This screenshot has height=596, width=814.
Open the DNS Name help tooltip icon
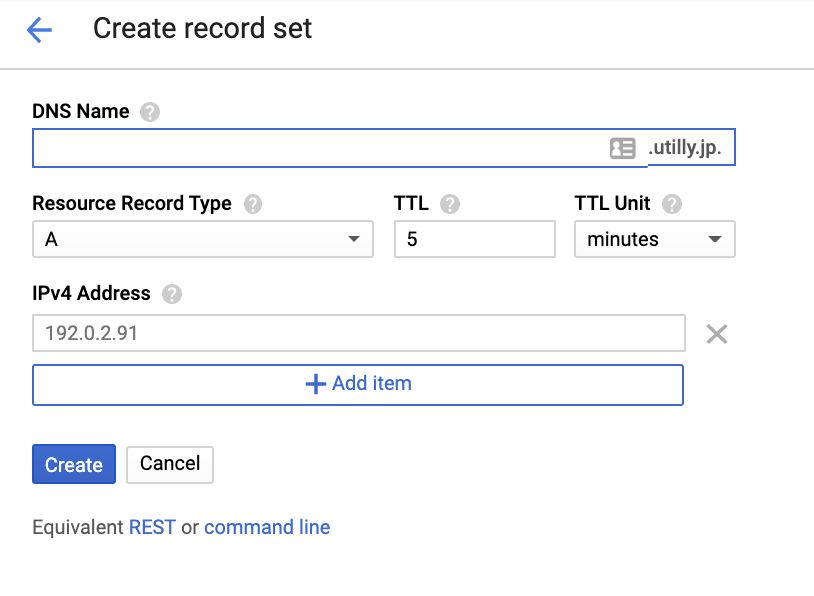coord(150,112)
